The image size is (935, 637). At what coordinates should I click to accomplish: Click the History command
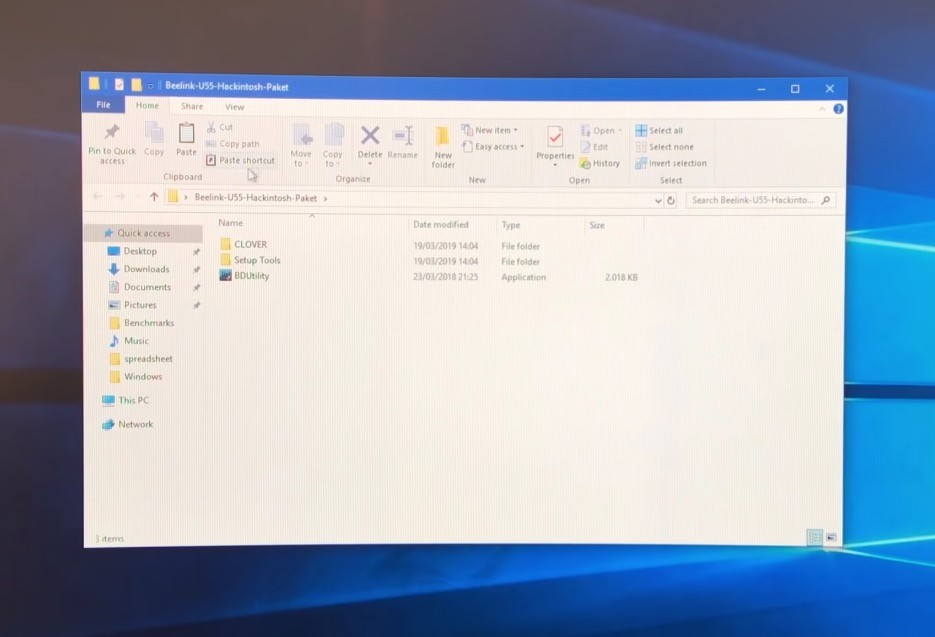[600, 163]
